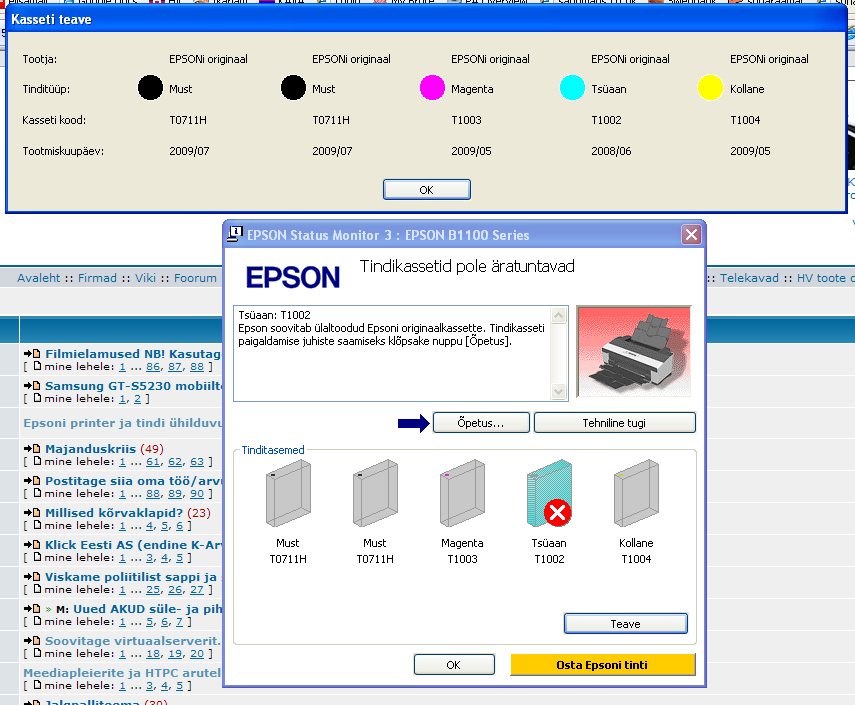Screen dimensions: 855x705
Task: Open the Postitage siia oma töö topic
Action: pos(134,481)
